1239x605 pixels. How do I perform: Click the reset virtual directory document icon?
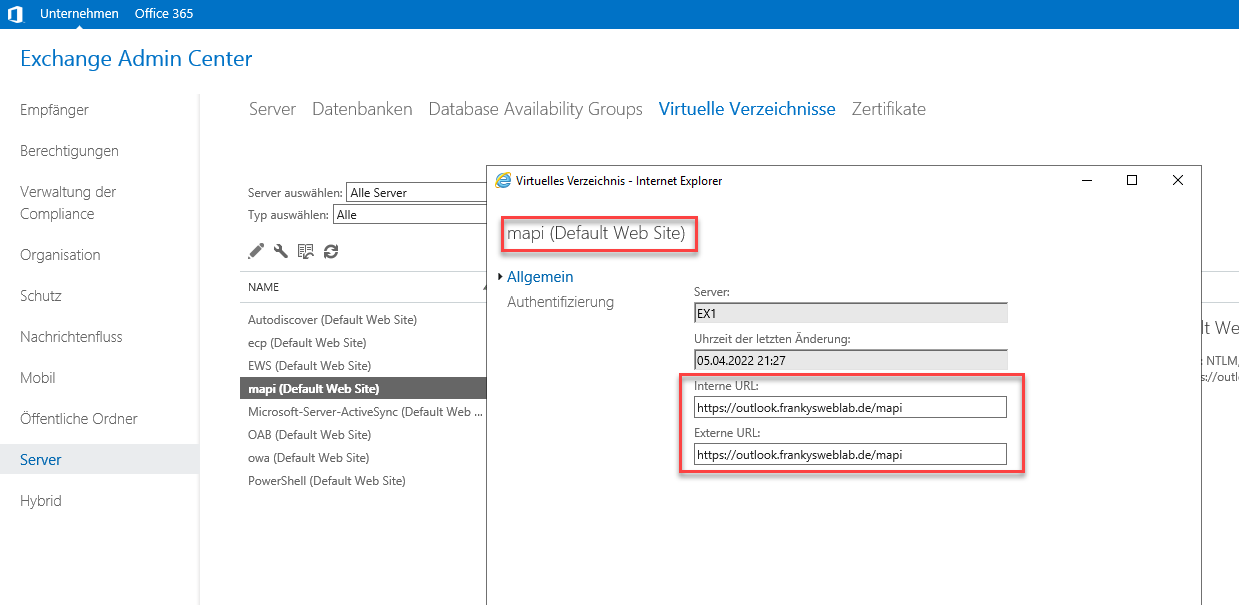[x=306, y=251]
